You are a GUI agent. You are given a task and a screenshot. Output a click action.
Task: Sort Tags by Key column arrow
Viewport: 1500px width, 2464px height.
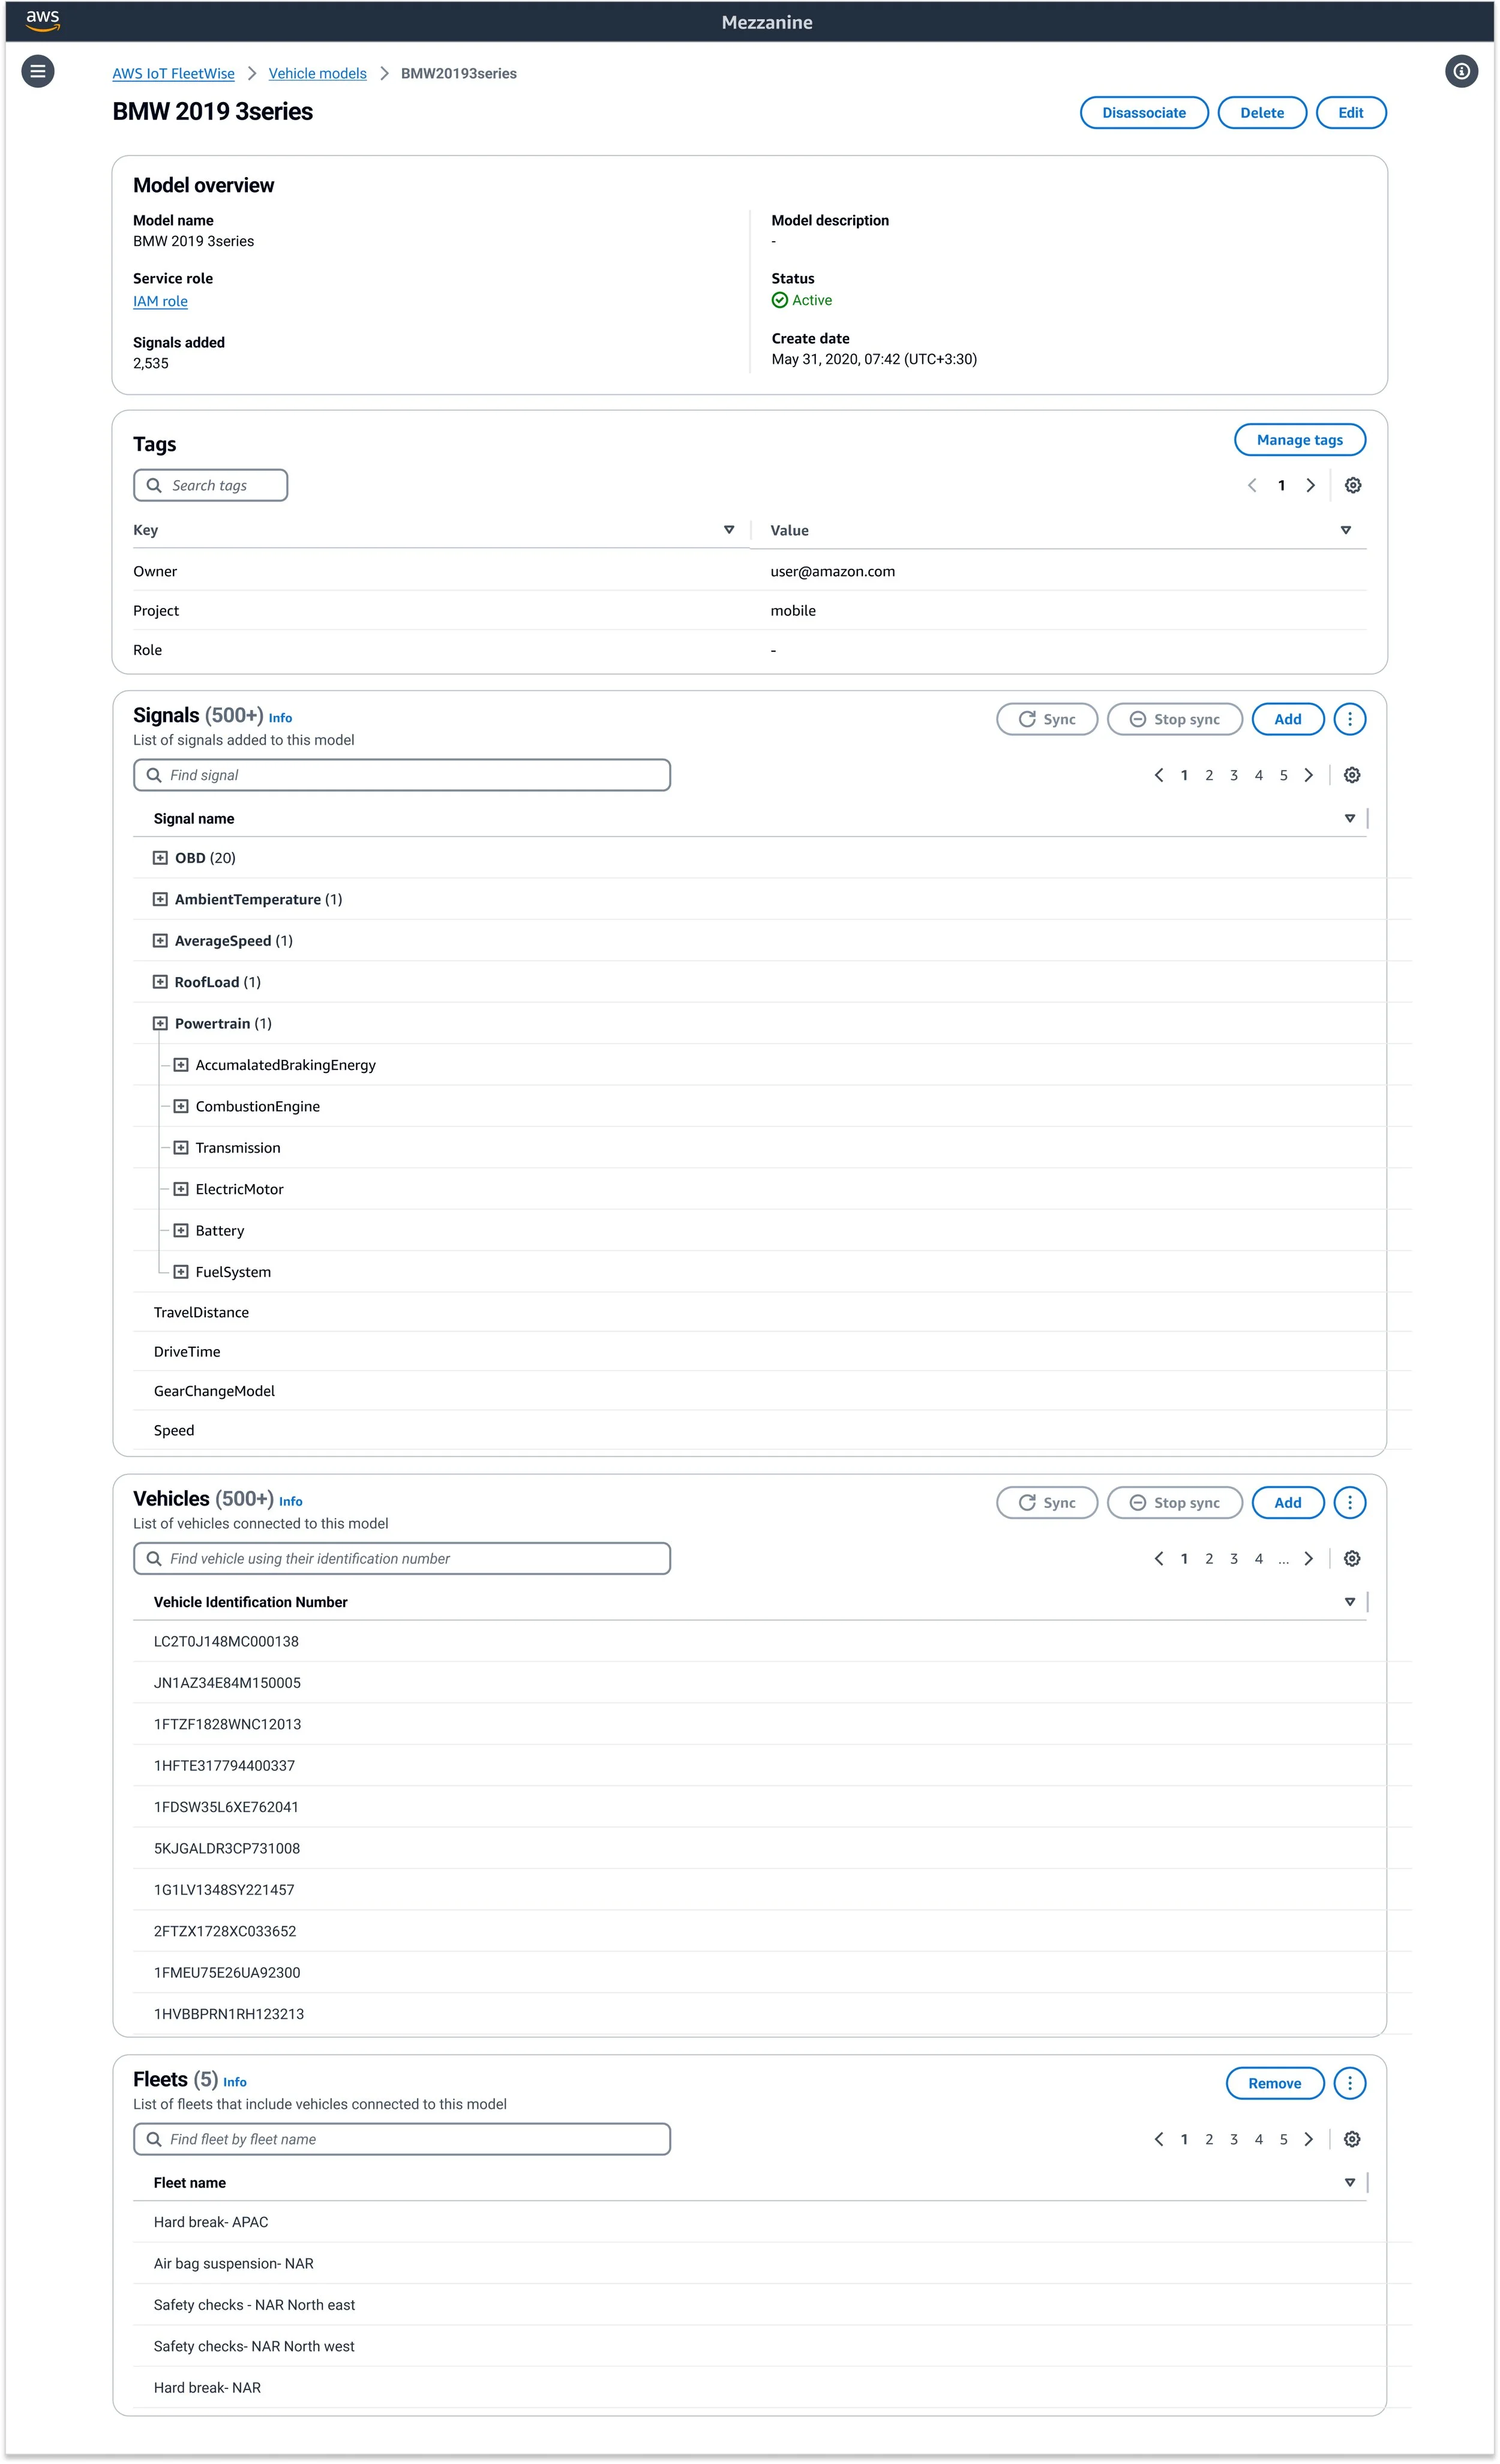[728, 530]
